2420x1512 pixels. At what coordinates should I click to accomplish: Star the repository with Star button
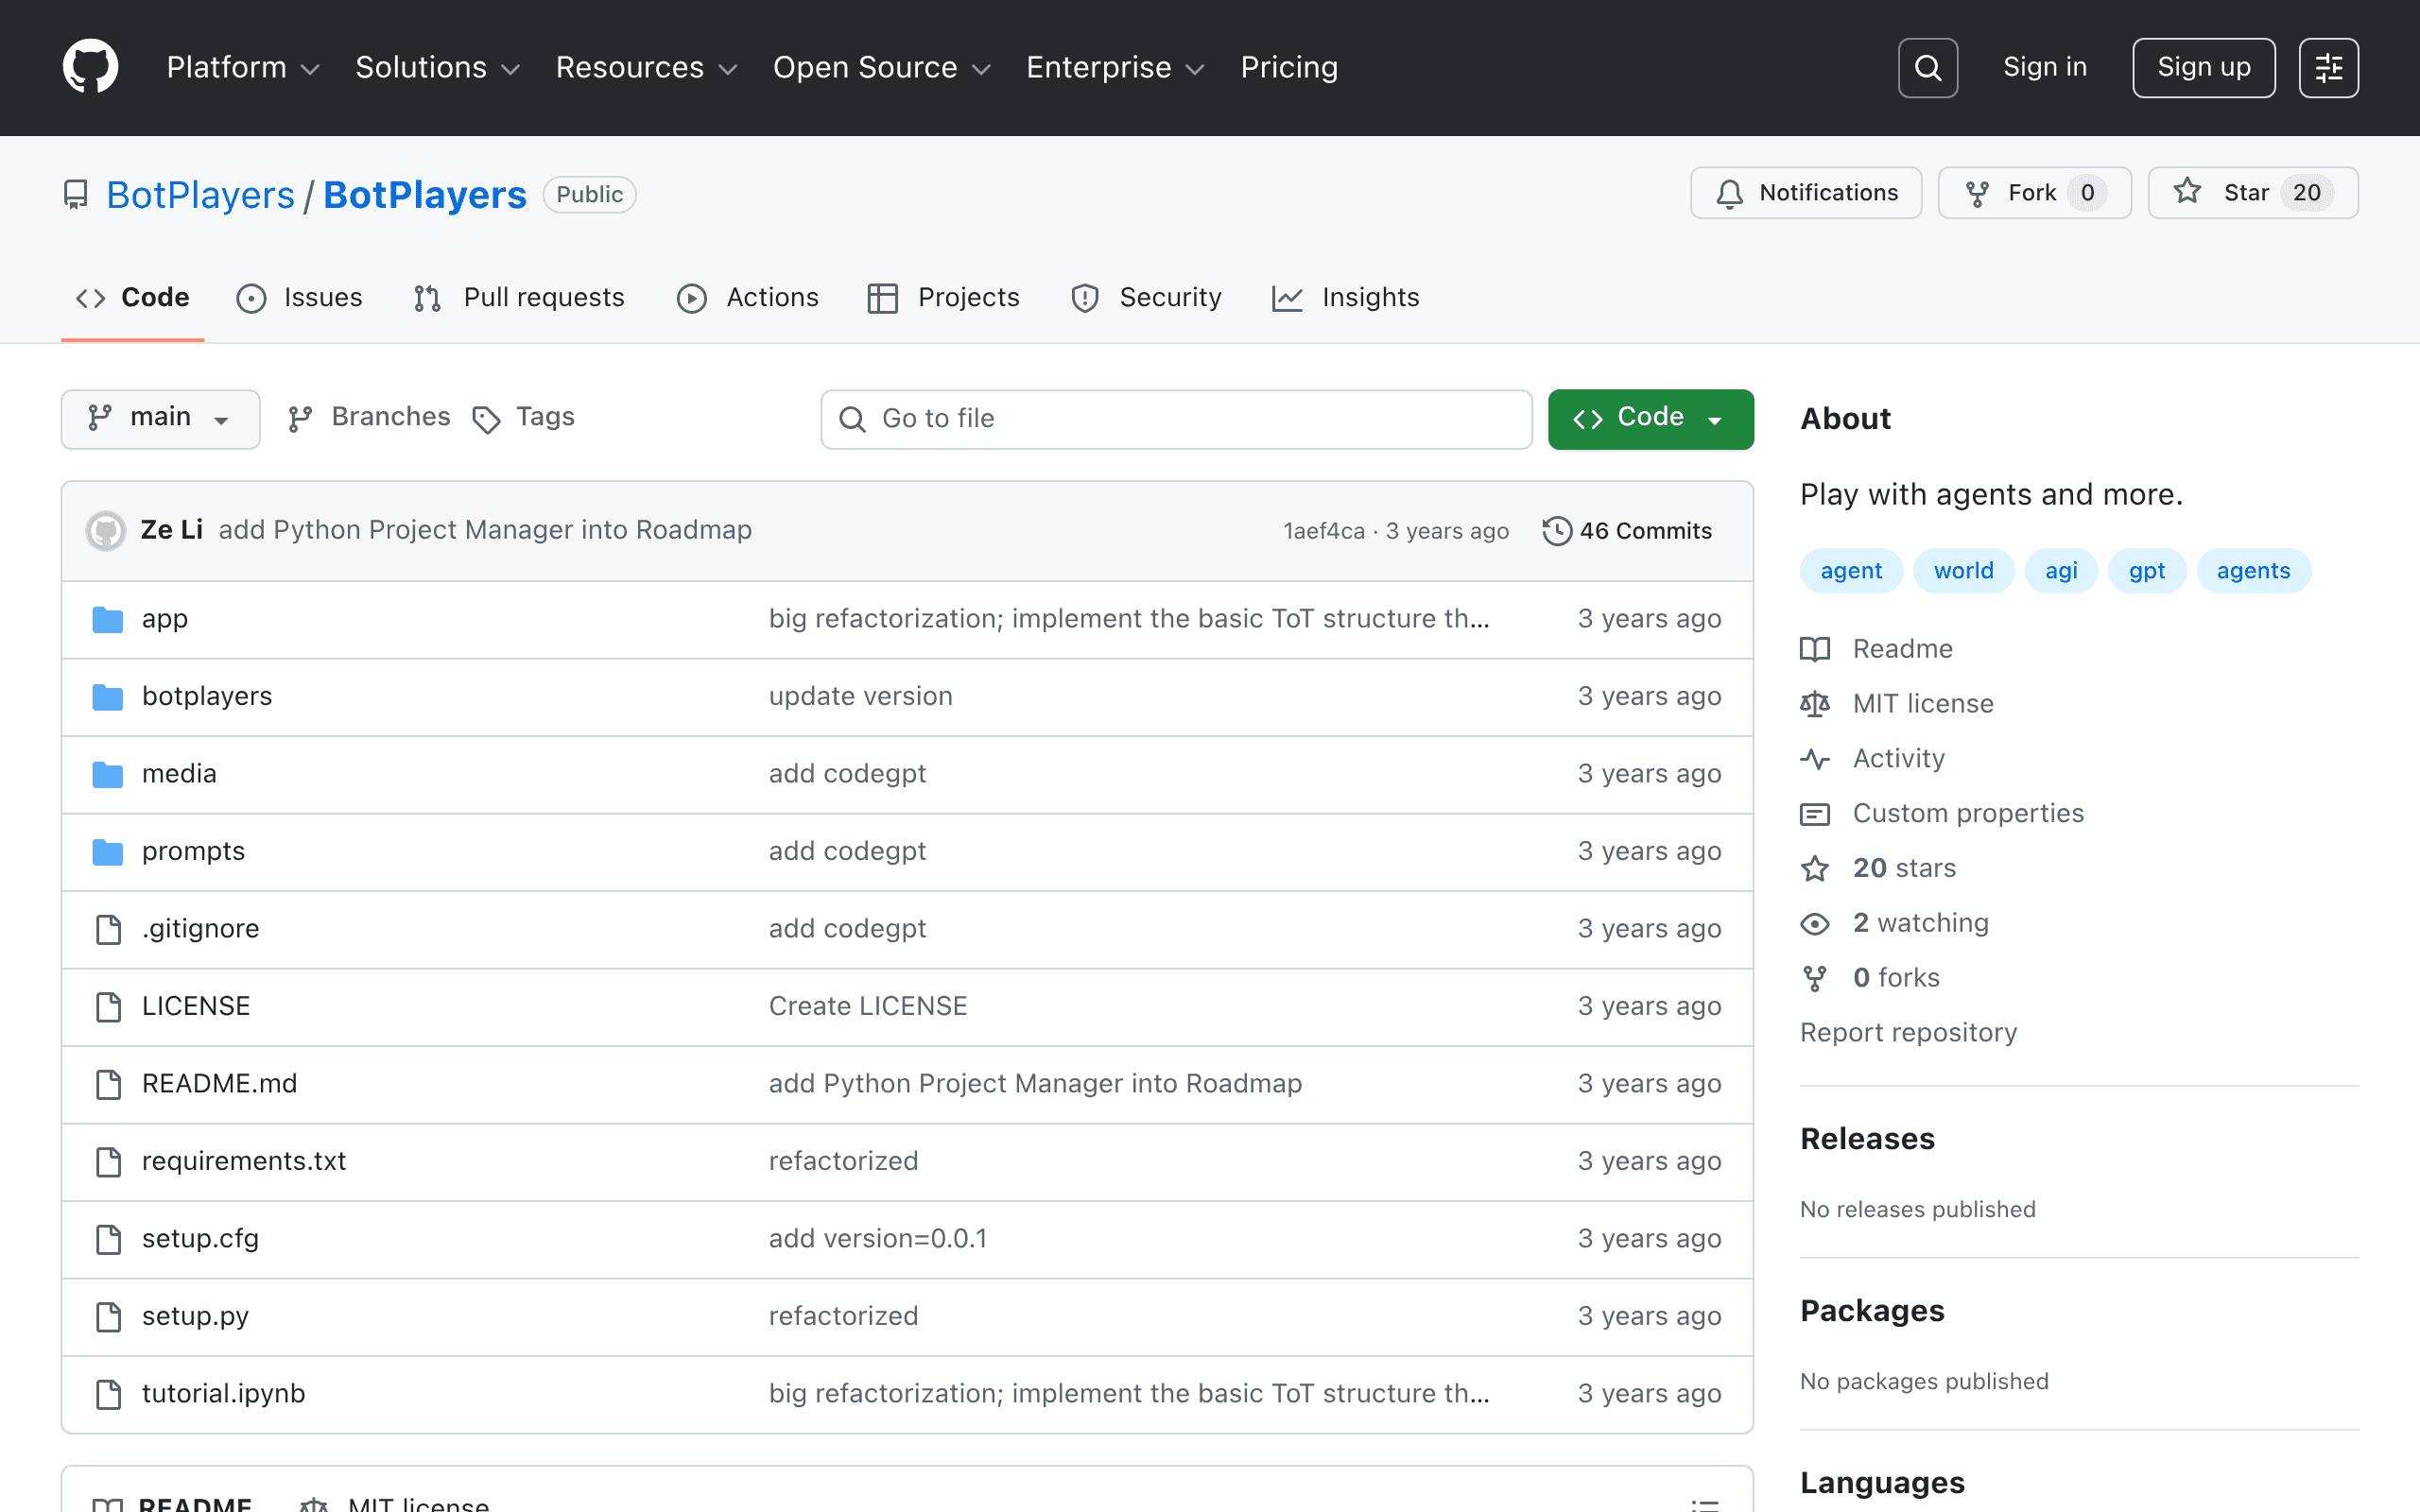click(2253, 193)
